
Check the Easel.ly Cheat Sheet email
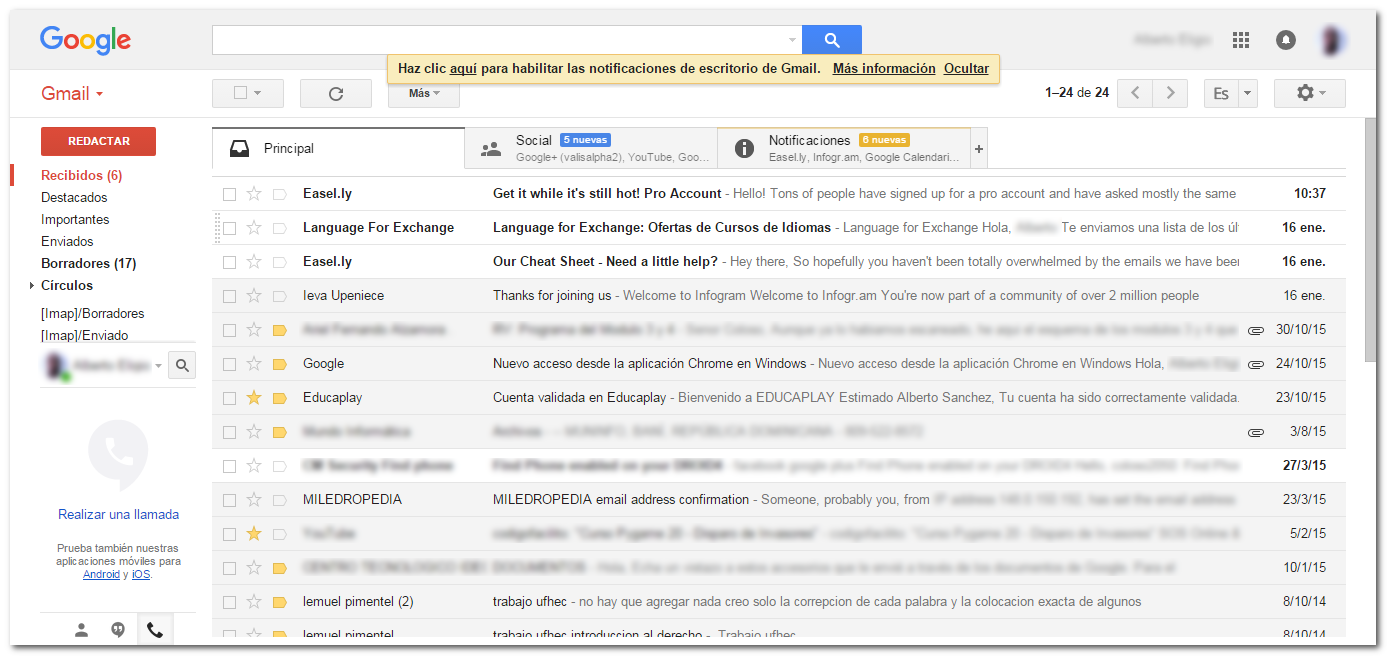click(x=229, y=262)
